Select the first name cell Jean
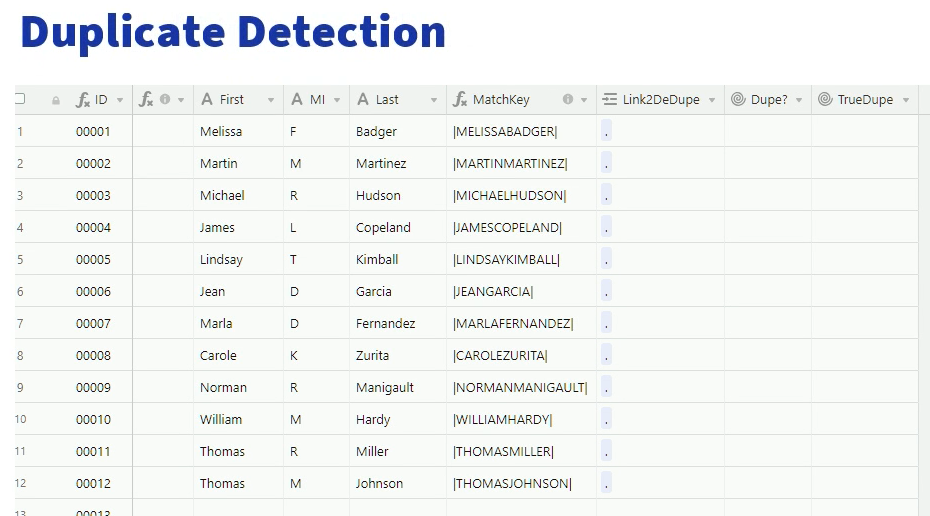The image size is (930, 516). [238, 291]
